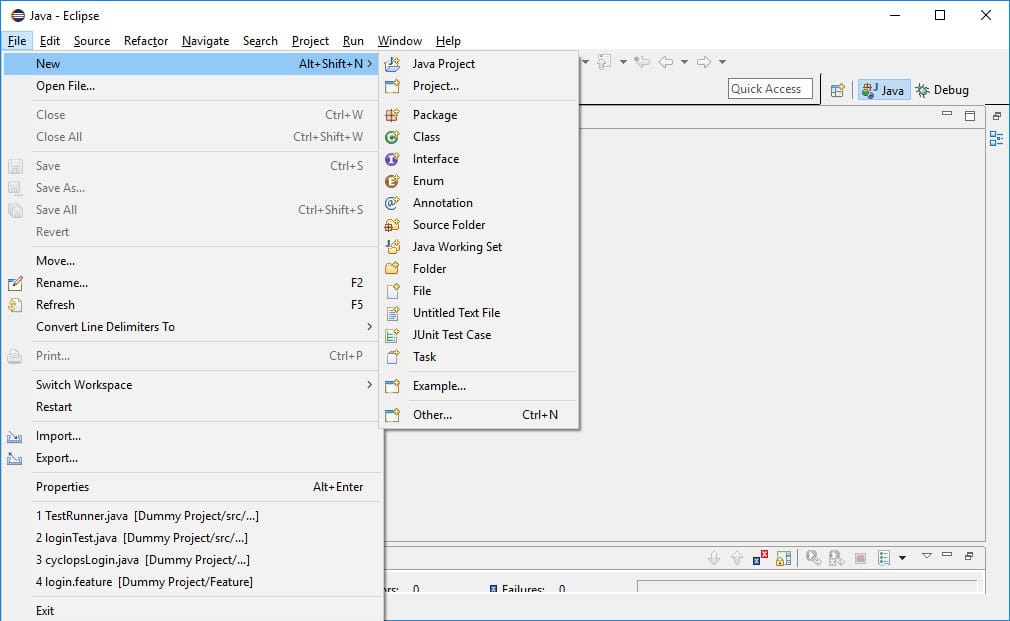Select File in the New submenu
Screen dimensions: 1010x621
479,291
